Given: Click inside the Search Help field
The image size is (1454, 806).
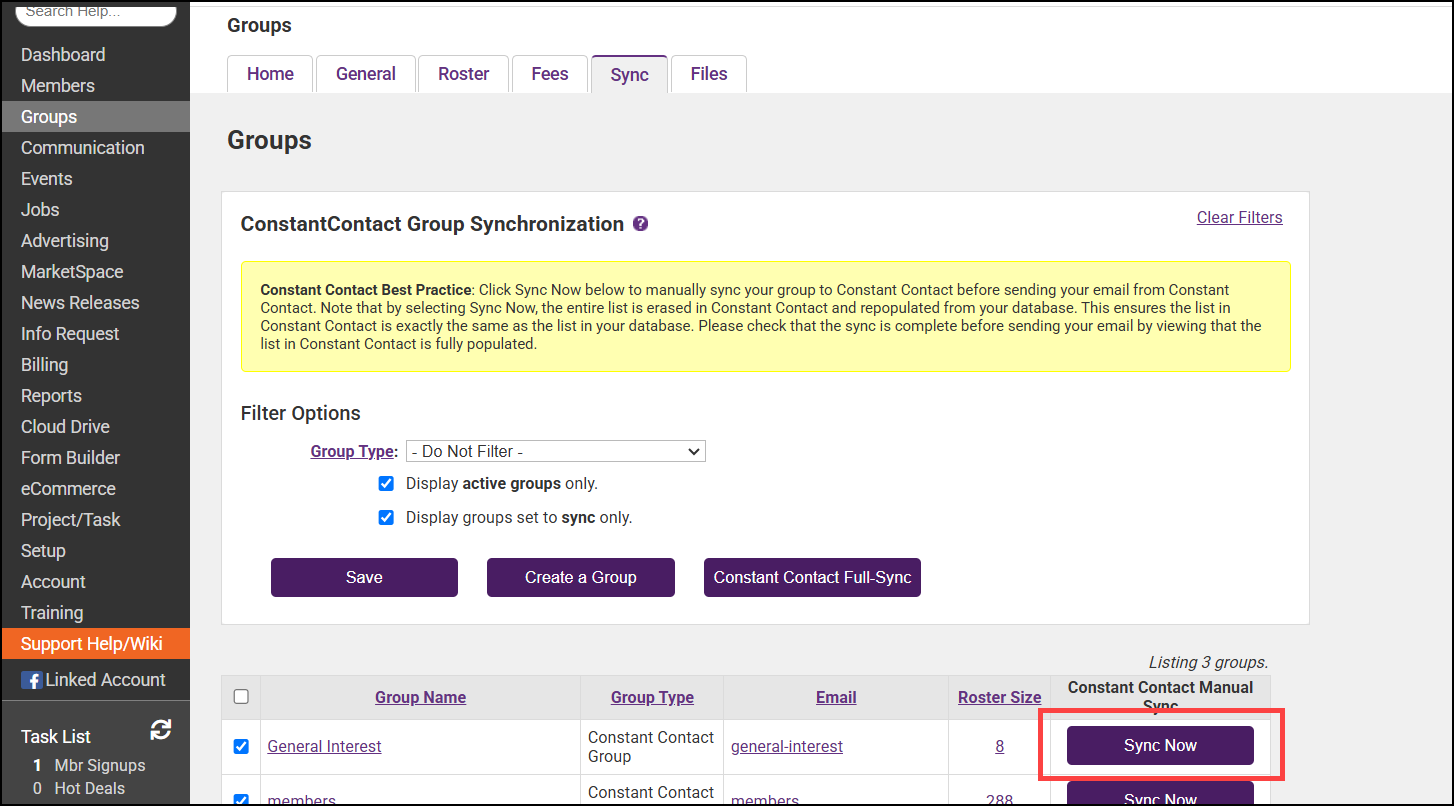Looking at the screenshot, I should pos(96,12).
